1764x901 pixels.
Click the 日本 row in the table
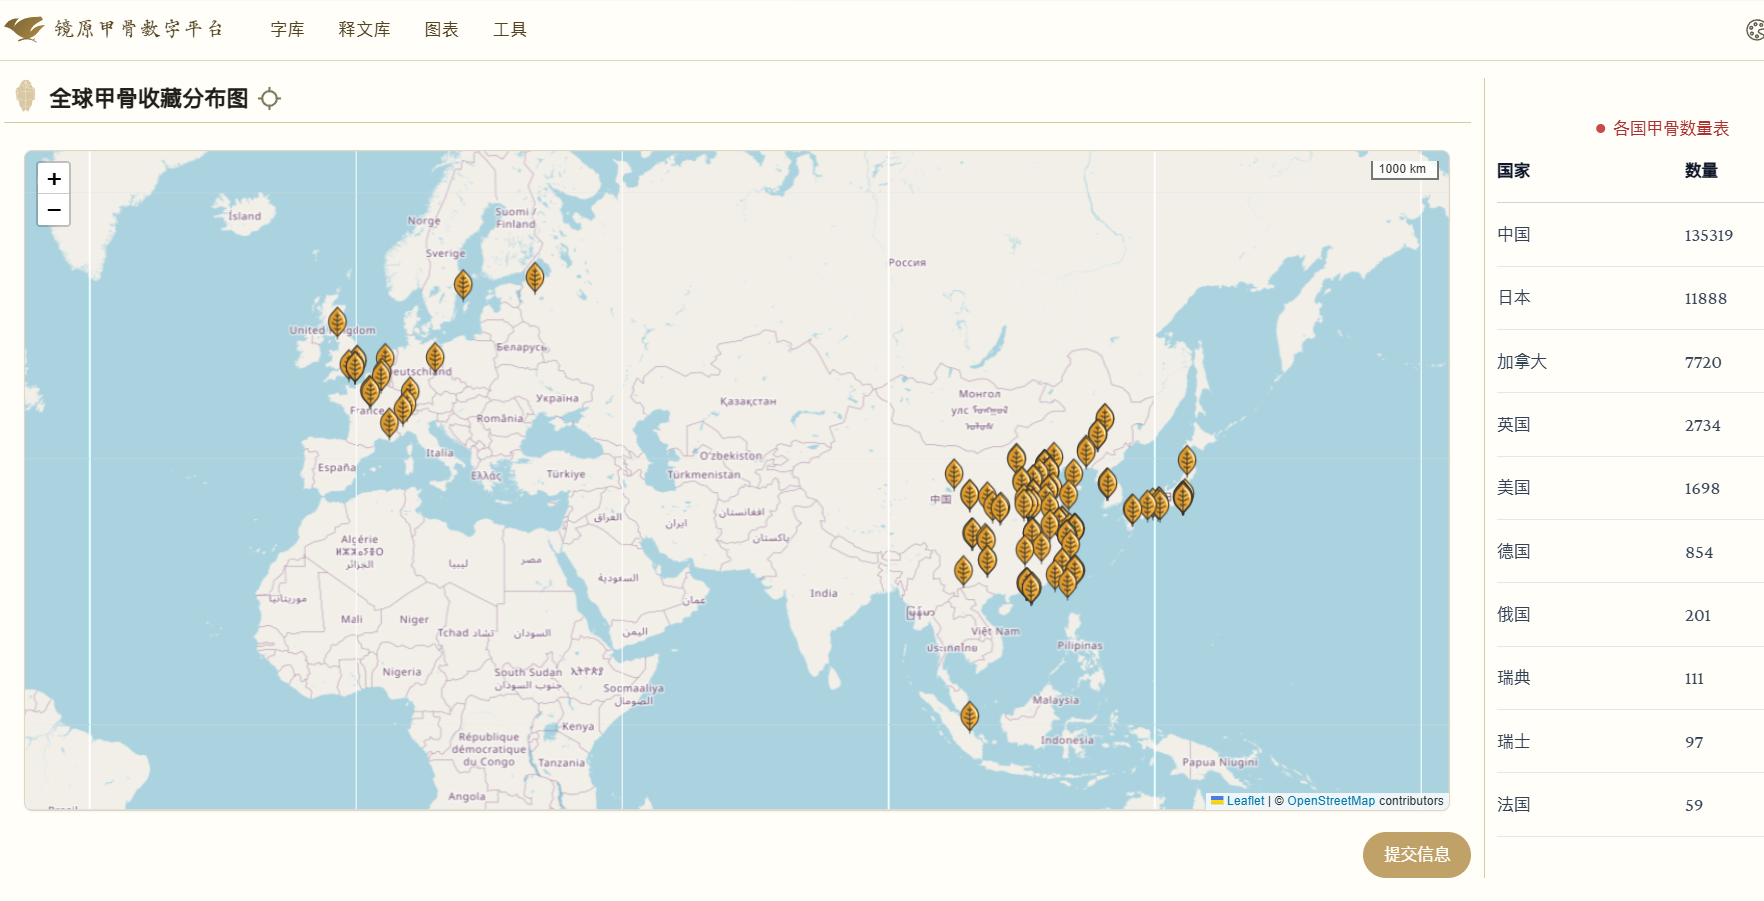[1630, 298]
